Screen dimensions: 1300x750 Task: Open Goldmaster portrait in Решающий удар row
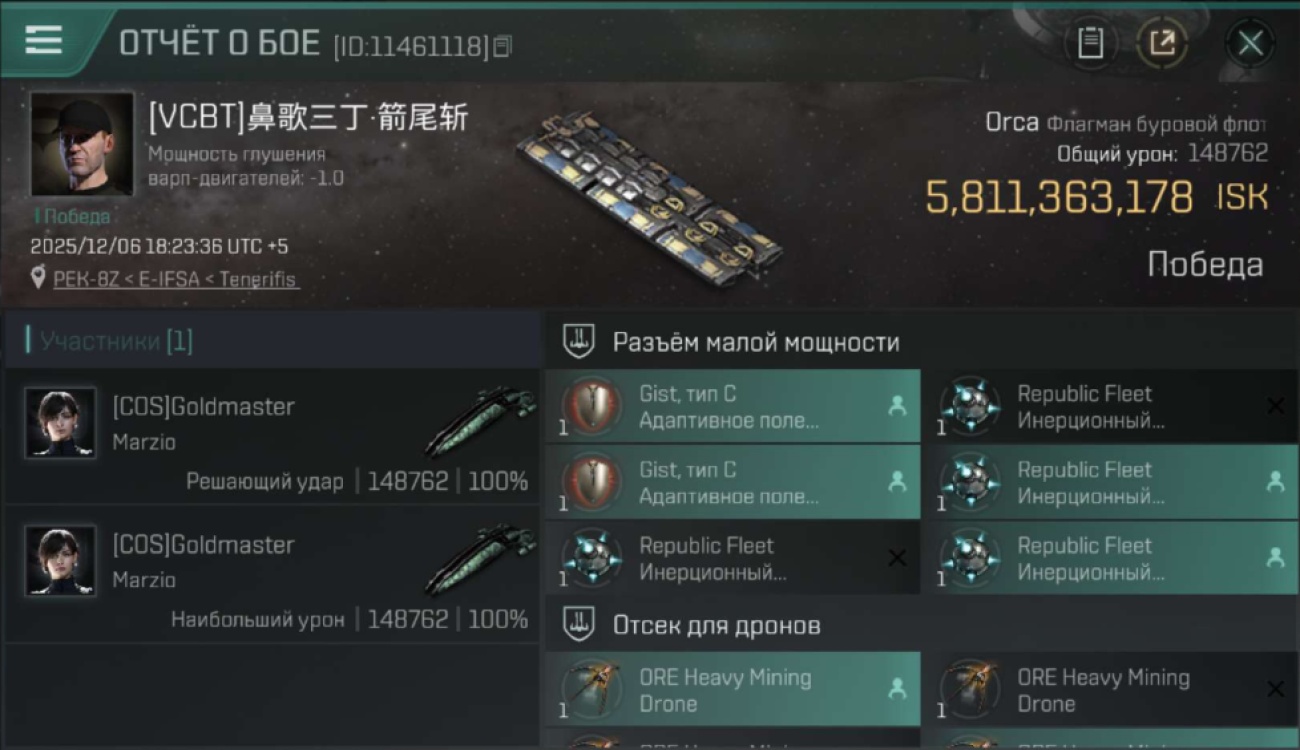[61, 423]
